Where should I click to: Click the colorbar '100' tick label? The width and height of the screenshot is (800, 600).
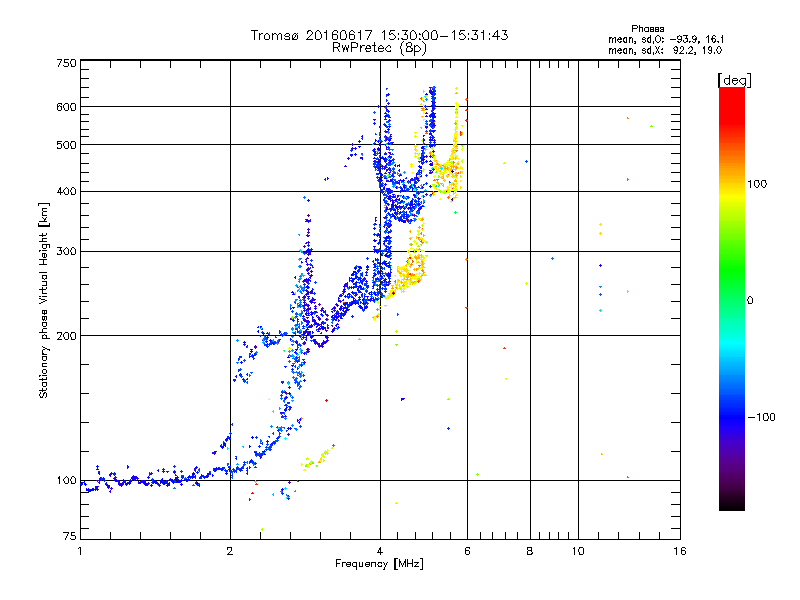[757, 184]
